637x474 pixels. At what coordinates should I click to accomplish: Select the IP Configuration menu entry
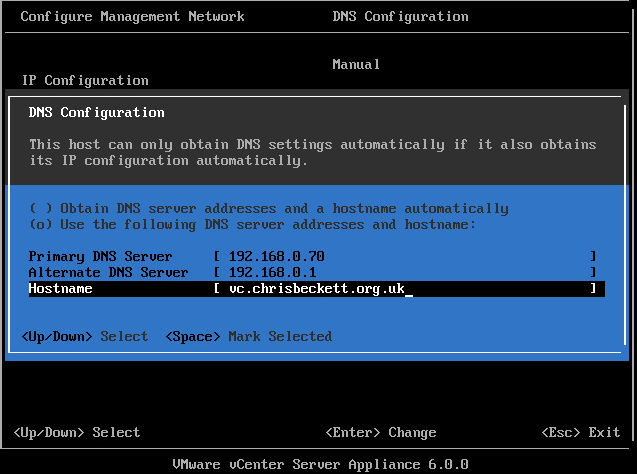point(85,80)
